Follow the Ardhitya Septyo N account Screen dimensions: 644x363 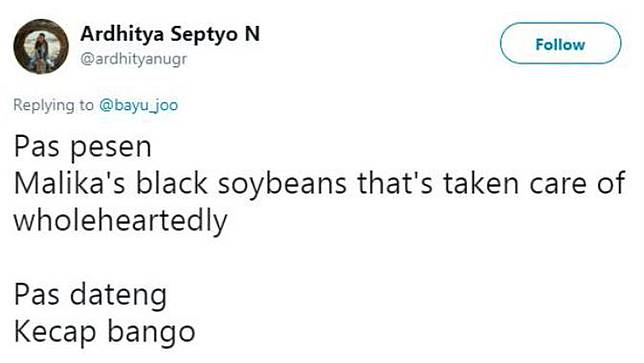tap(560, 44)
